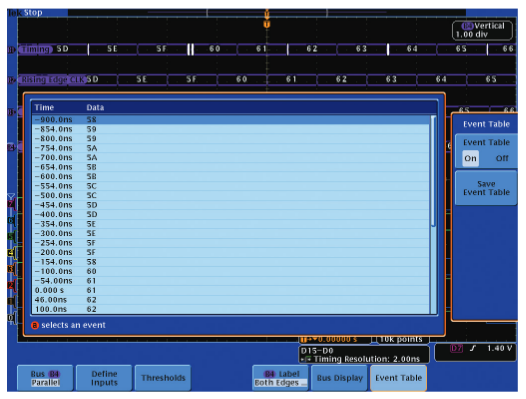Select the -400.0ns event row
The image size is (526, 399).
coord(231,214)
